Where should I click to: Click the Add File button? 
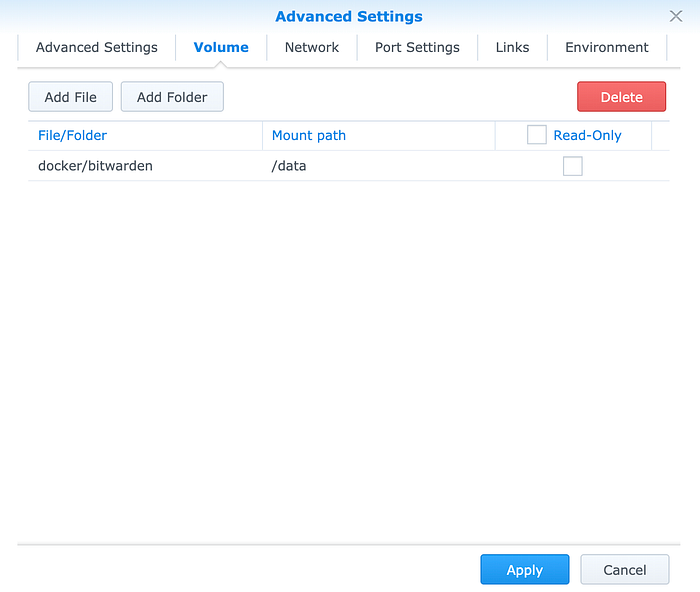[x=71, y=97]
